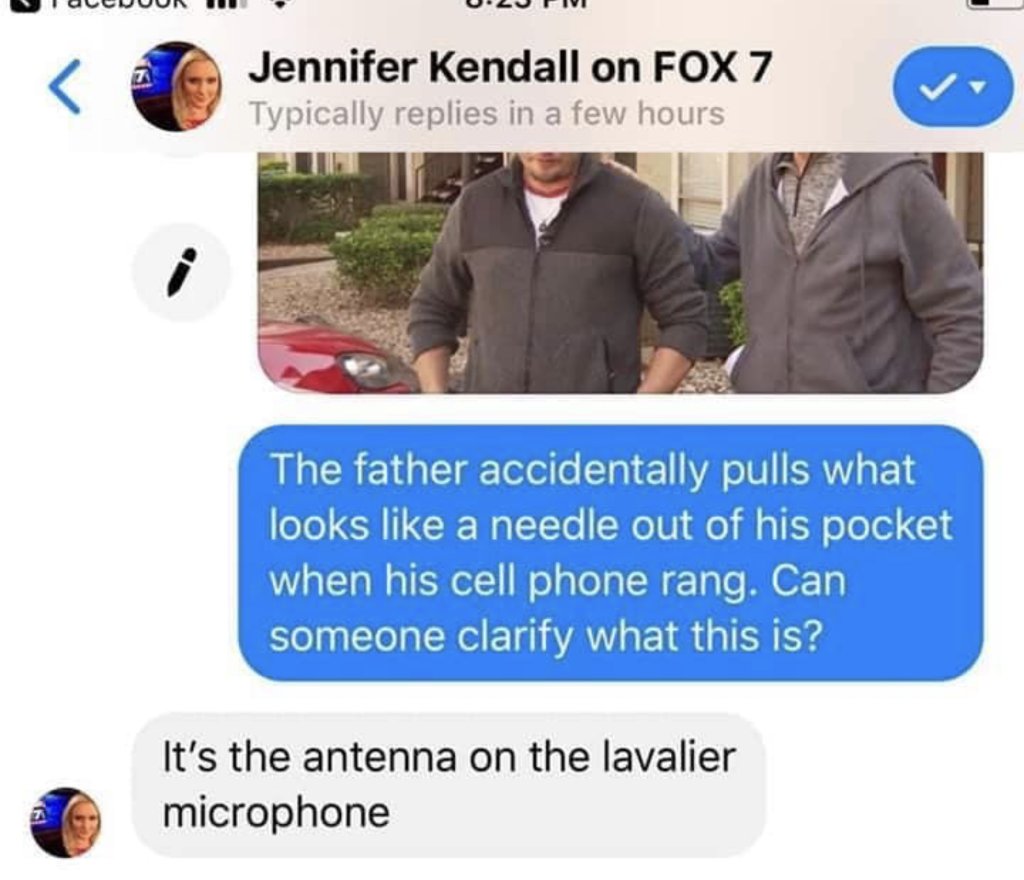Select the gray lavalier microphone reply bubble

tap(449, 785)
